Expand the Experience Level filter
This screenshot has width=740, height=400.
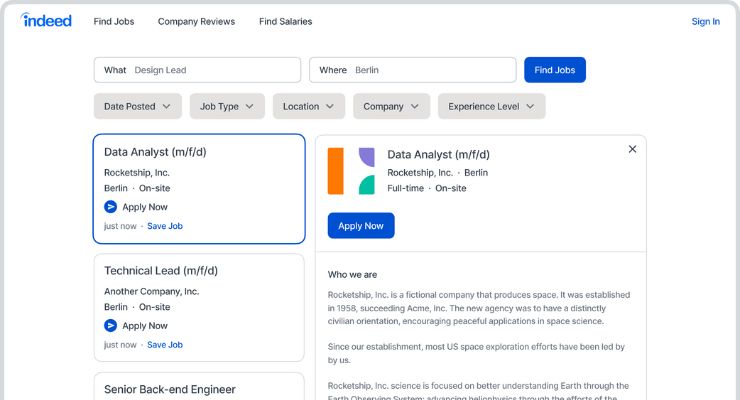coord(491,106)
